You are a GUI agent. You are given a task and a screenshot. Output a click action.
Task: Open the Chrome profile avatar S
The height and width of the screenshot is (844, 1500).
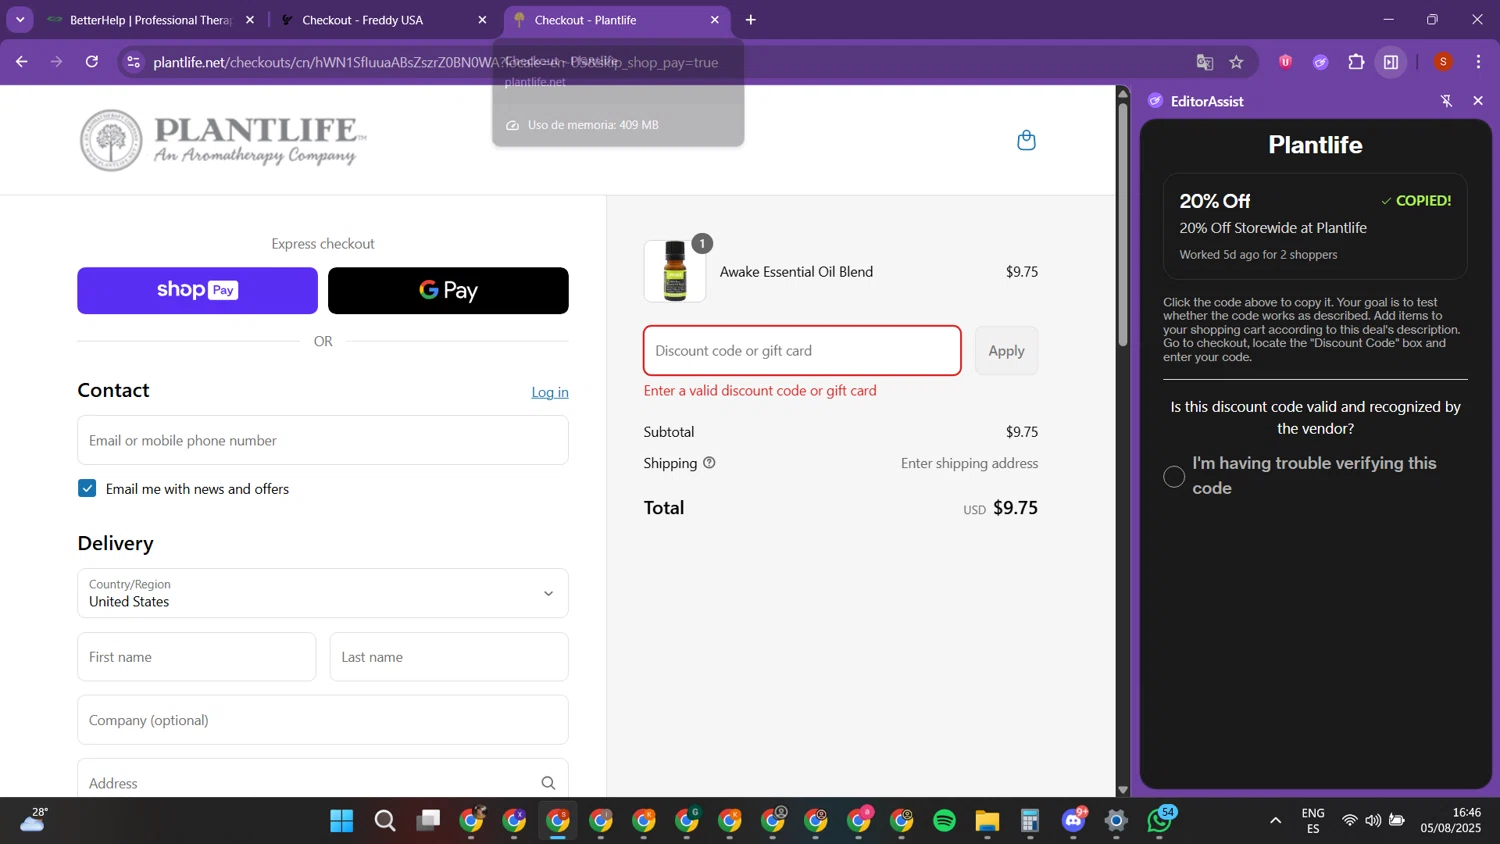click(x=1443, y=62)
